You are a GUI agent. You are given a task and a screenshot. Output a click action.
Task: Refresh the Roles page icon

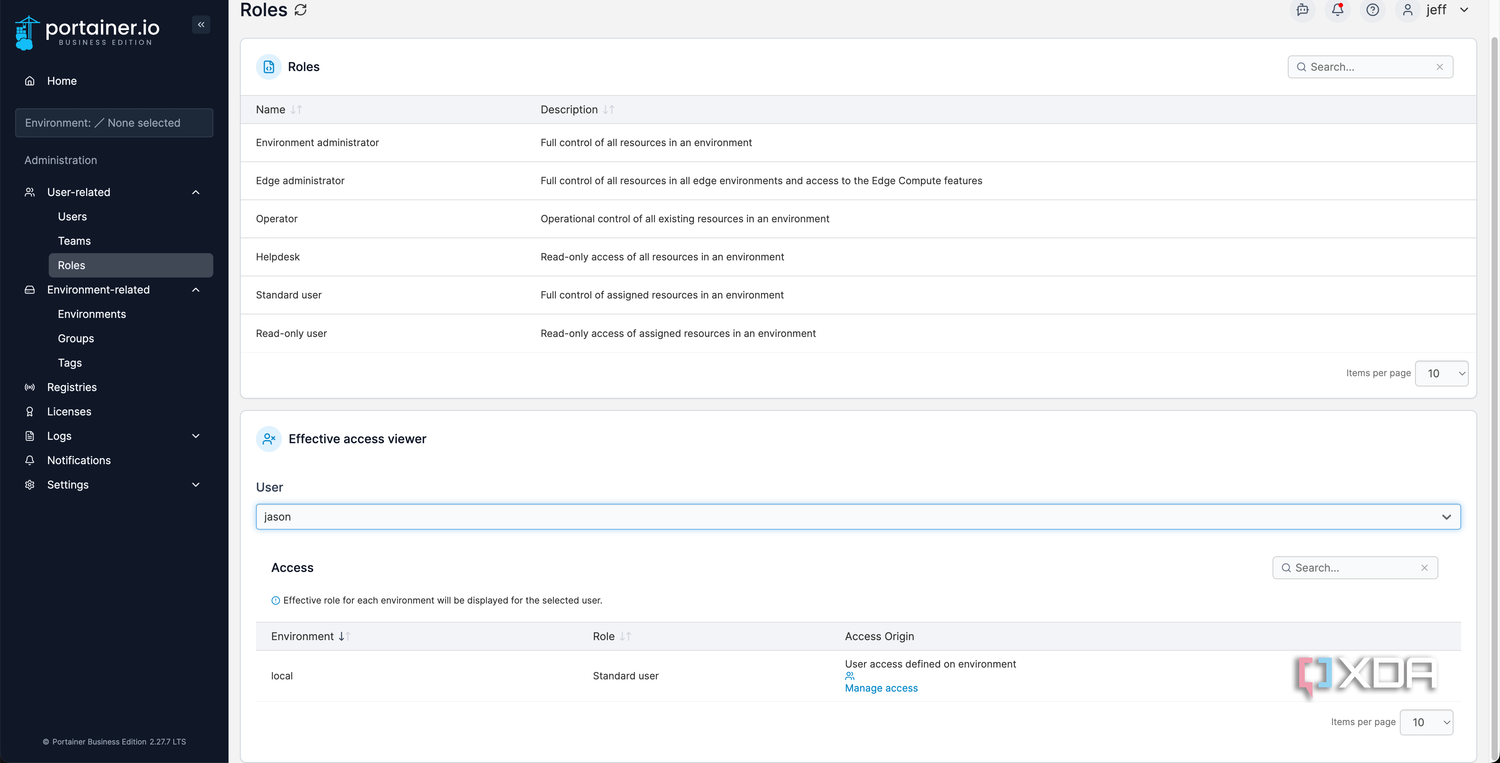pyautogui.click(x=300, y=10)
